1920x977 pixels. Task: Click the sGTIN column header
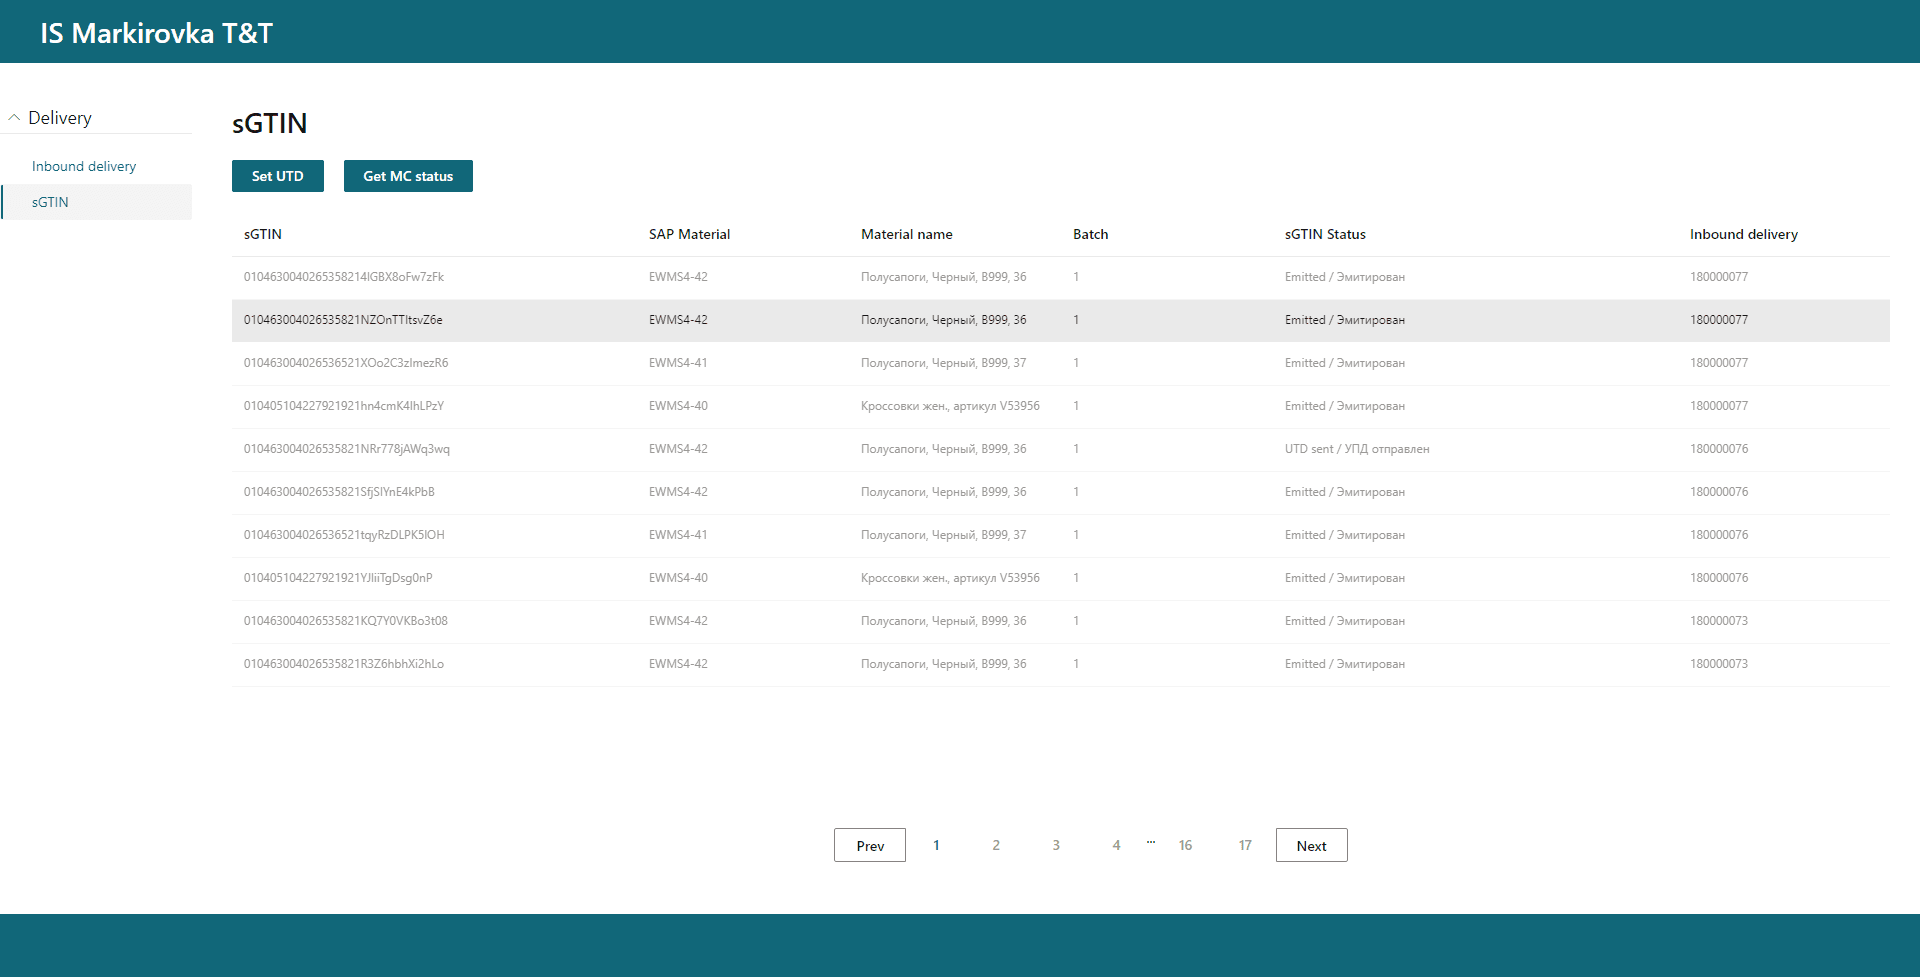263,234
